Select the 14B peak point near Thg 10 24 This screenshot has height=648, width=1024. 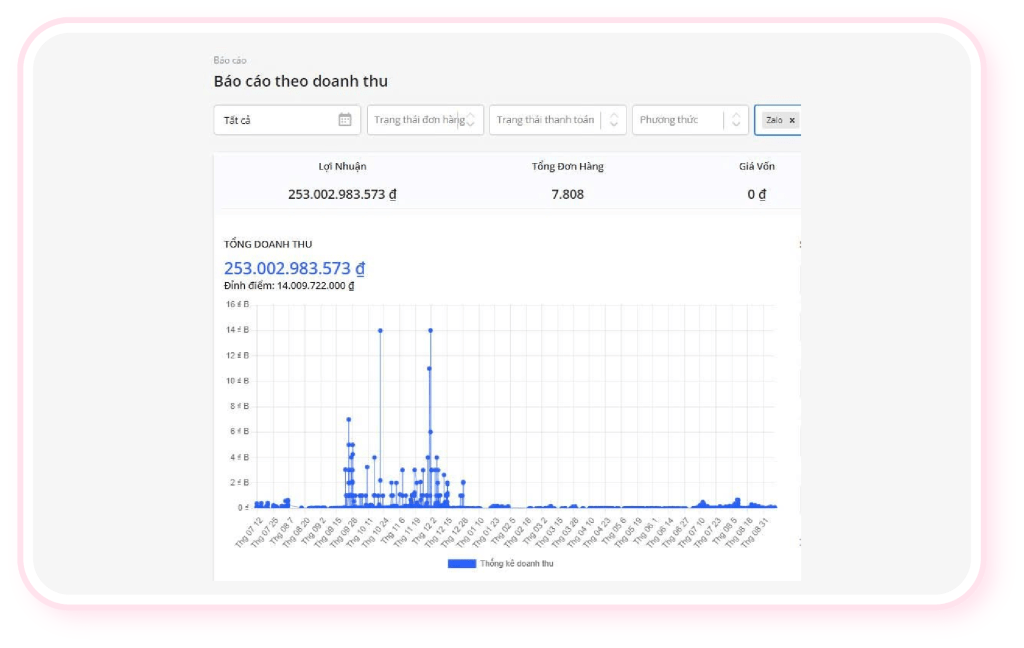[380, 330]
